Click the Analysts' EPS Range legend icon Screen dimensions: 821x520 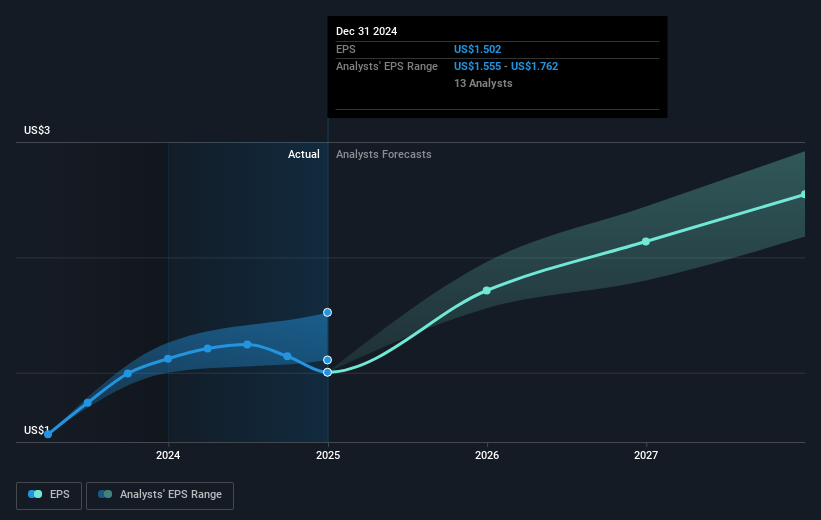coord(105,494)
